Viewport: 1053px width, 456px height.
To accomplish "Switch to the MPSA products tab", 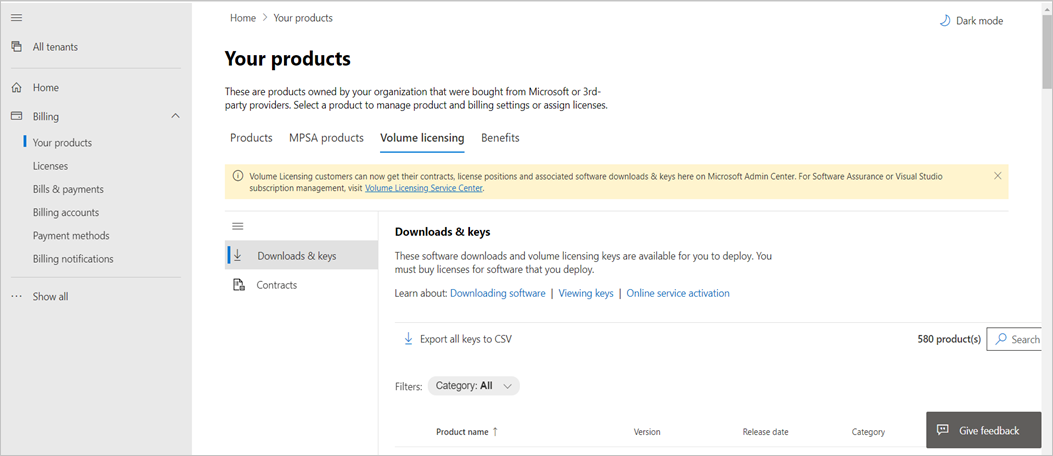I will pyautogui.click(x=326, y=138).
